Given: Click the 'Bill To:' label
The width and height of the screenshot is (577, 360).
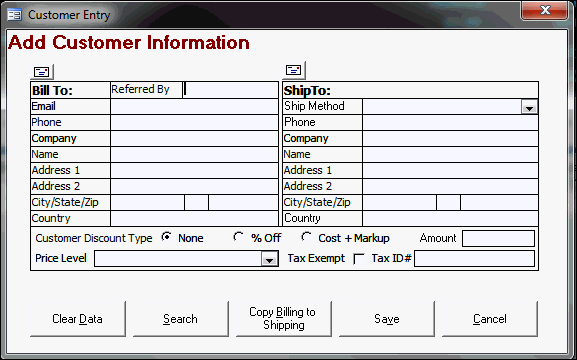Looking at the screenshot, I should pos(52,91).
